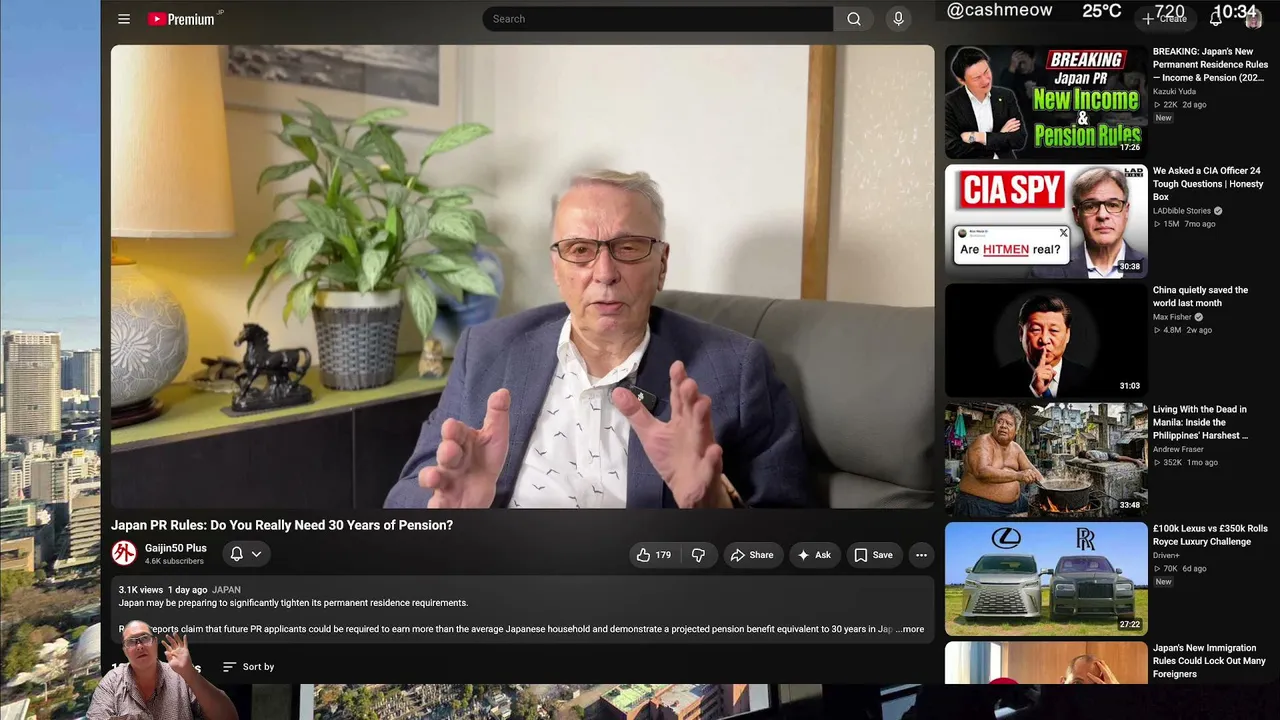This screenshot has width=1280, height=720.
Task: Click the JAPAN location tag
Action: (226, 590)
